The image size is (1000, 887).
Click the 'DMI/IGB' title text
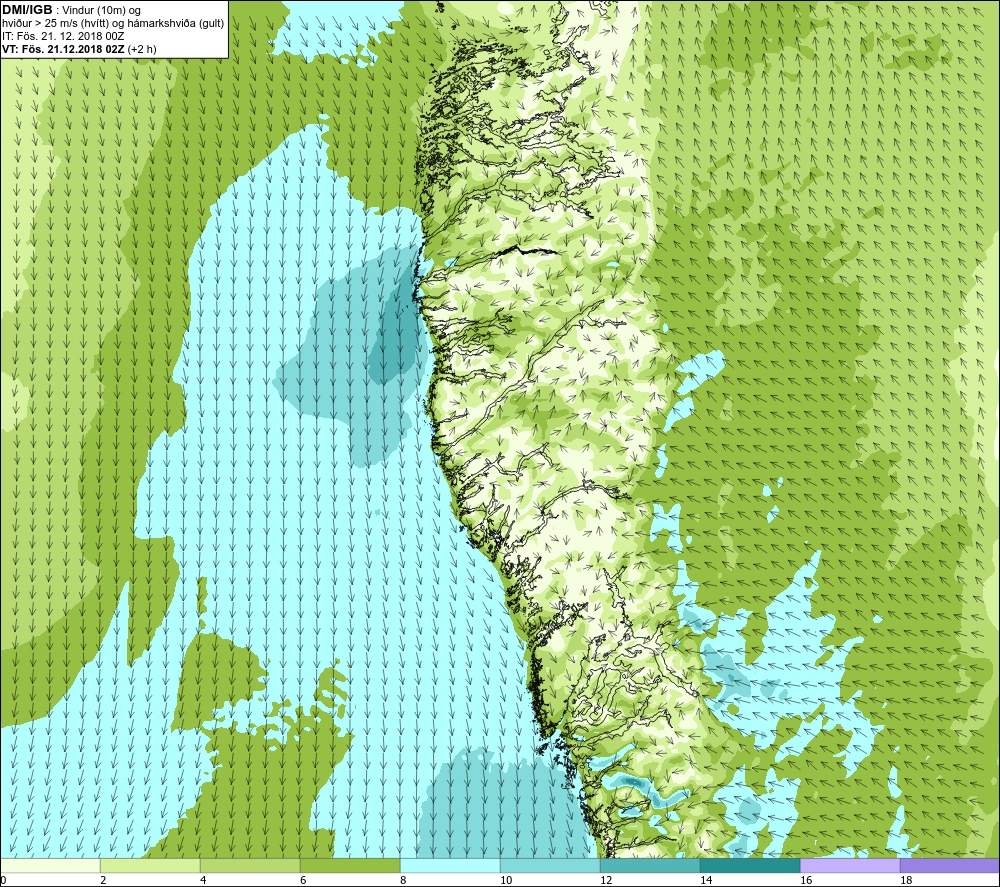(27, 10)
